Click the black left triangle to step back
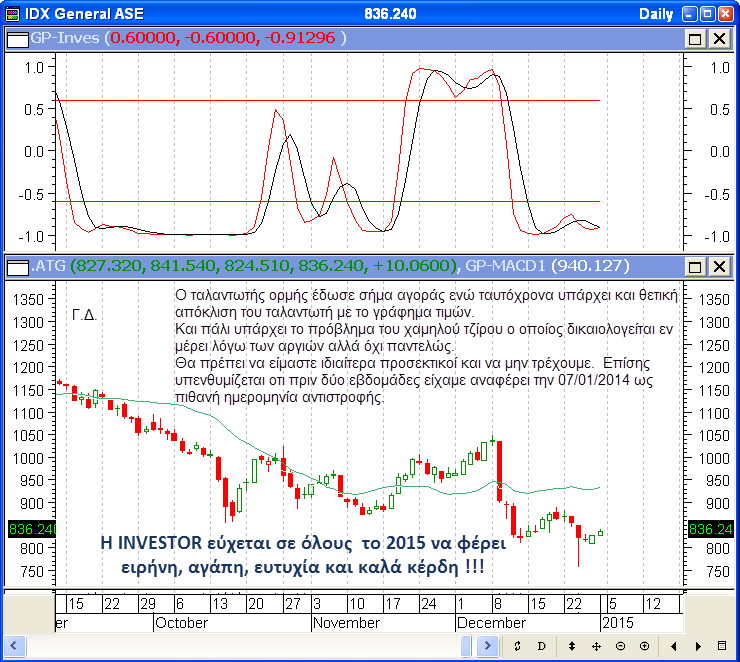 [x=673, y=646]
